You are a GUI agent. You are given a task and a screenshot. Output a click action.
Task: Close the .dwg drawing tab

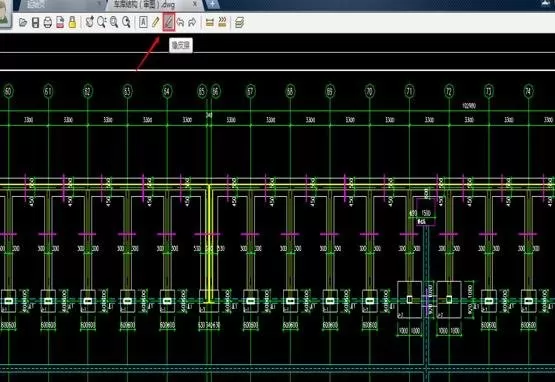click(195, 4)
